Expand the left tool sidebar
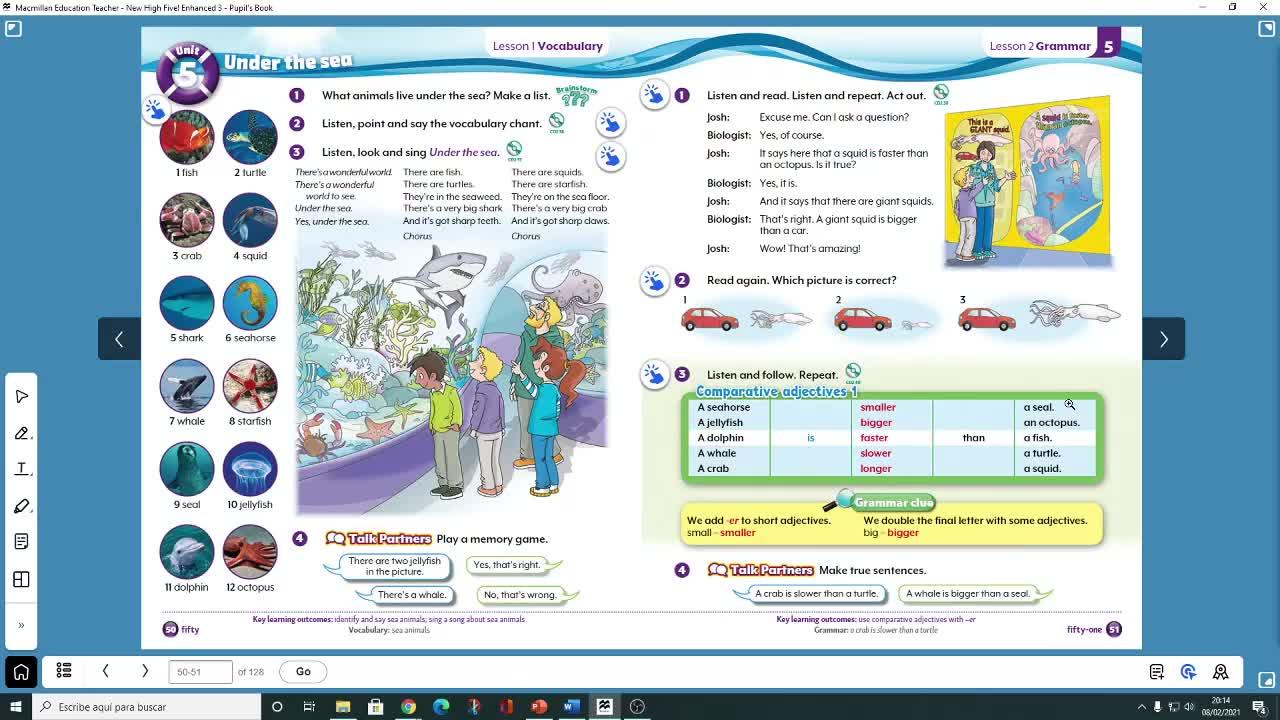The height and width of the screenshot is (720, 1280). click(21, 626)
